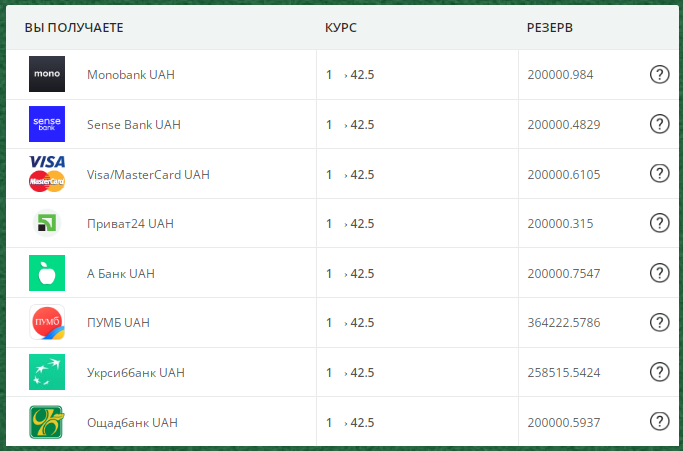Screen dimensions: 683x451
Task: Click the А Банк apple icon
Action: pyautogui.click(x=47, y=273)
